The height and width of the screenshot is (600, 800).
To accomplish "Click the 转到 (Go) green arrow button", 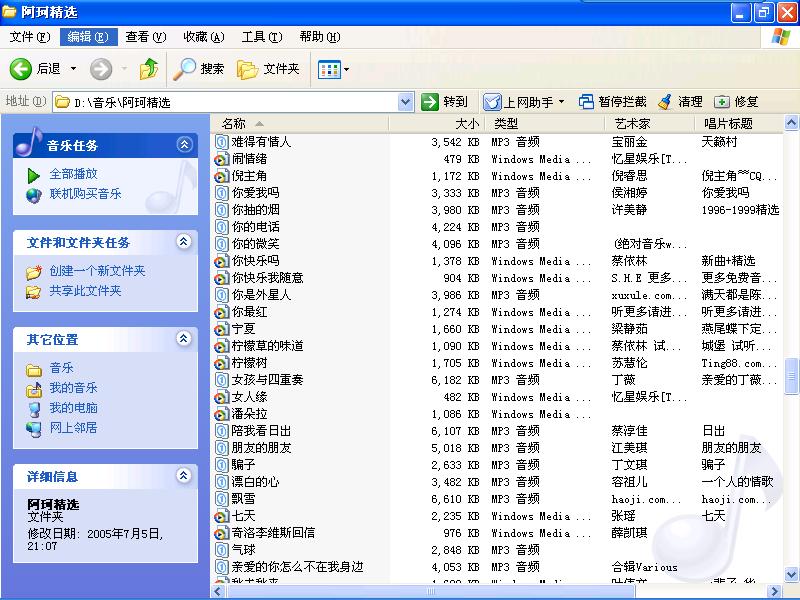I will point(431,102).
